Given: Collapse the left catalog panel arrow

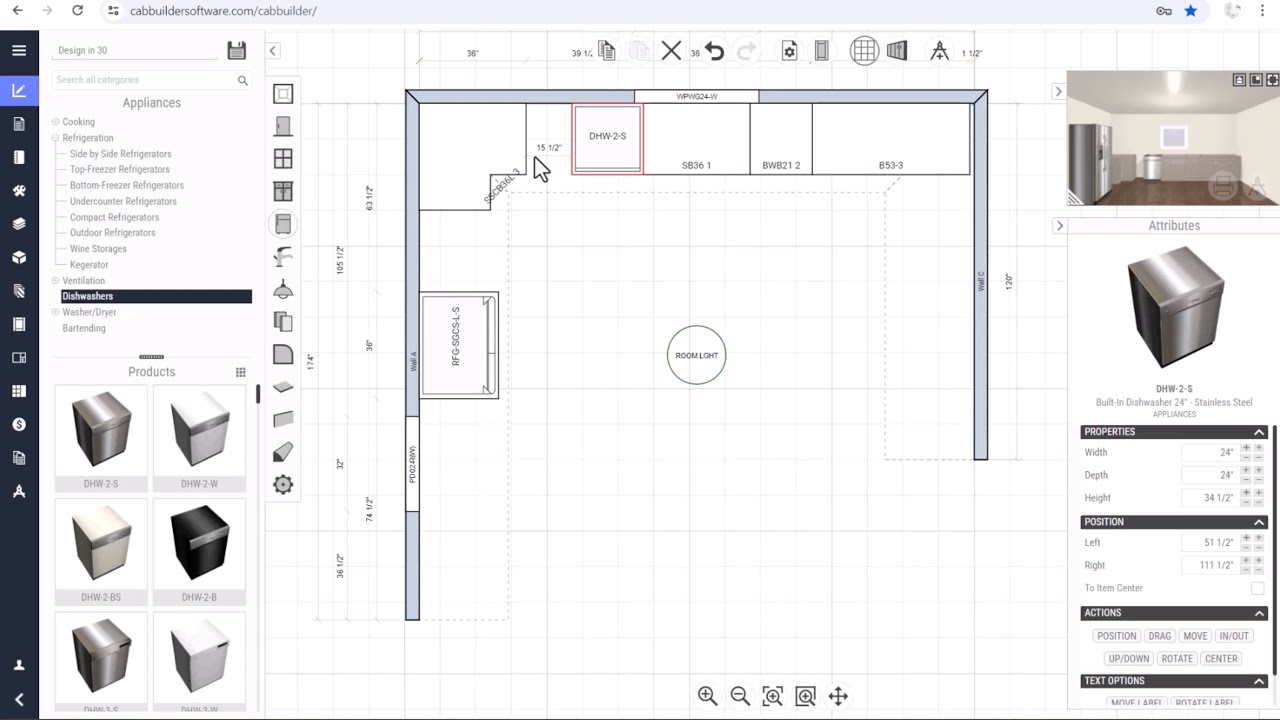Looking at the screenshot, I should click(x=272, y=51).
